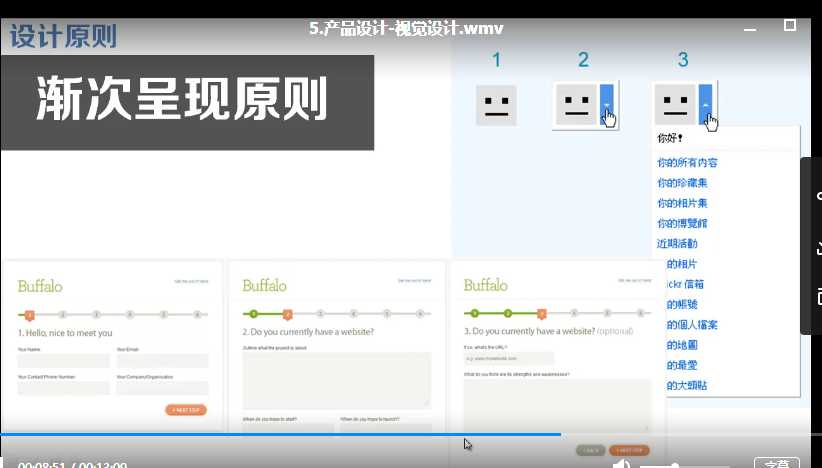Choose 近期活動 in the dropdown menu
The width and height of the screenshot is (822, 468).
click(677, 244)
